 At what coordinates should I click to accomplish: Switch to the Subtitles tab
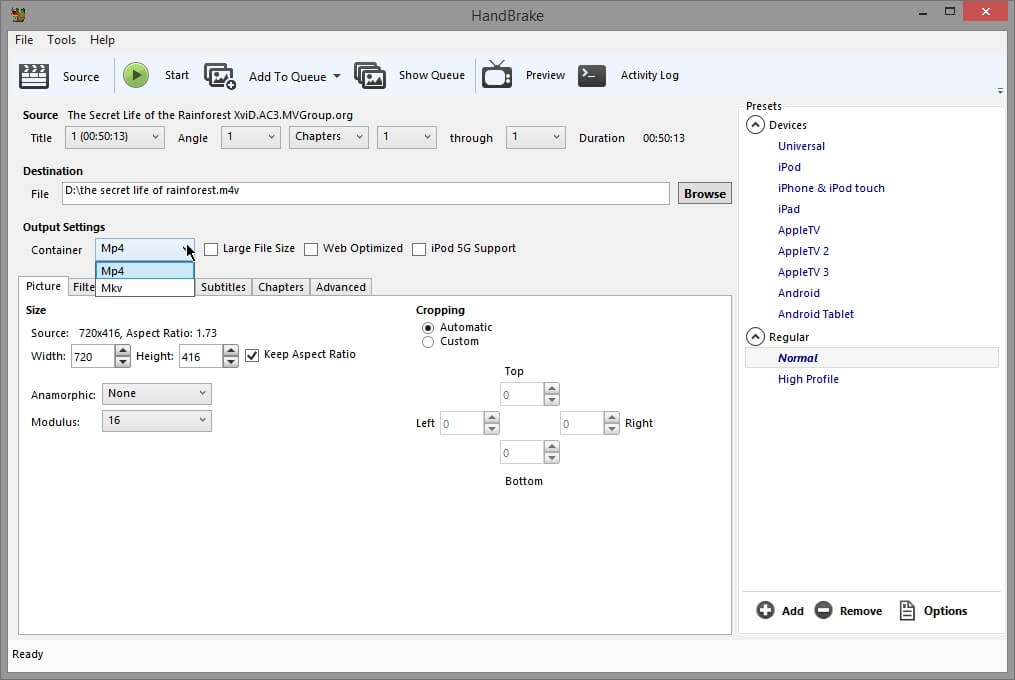pyautogui.click(x=223, y=287)
